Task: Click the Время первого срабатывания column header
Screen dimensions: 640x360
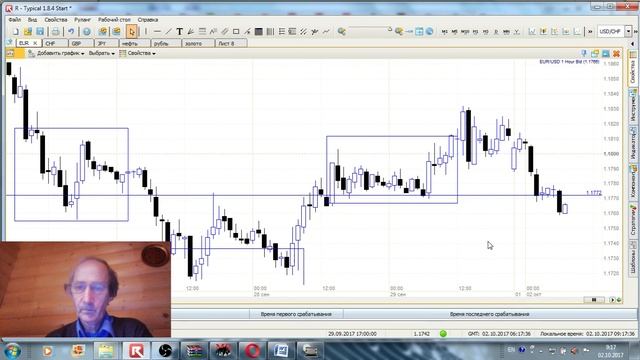Action: click(x=296, y=314)
